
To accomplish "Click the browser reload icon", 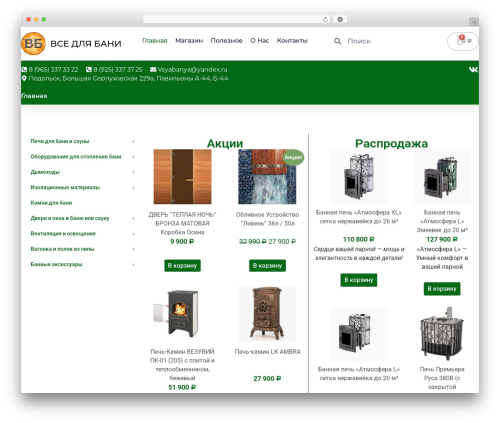I will pos(325,19).
